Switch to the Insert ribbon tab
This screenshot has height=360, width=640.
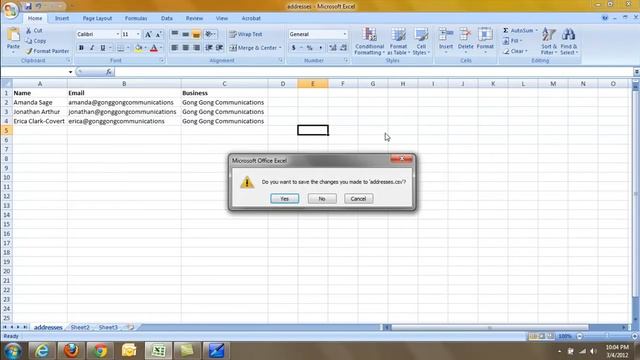(x=62, y=18)
